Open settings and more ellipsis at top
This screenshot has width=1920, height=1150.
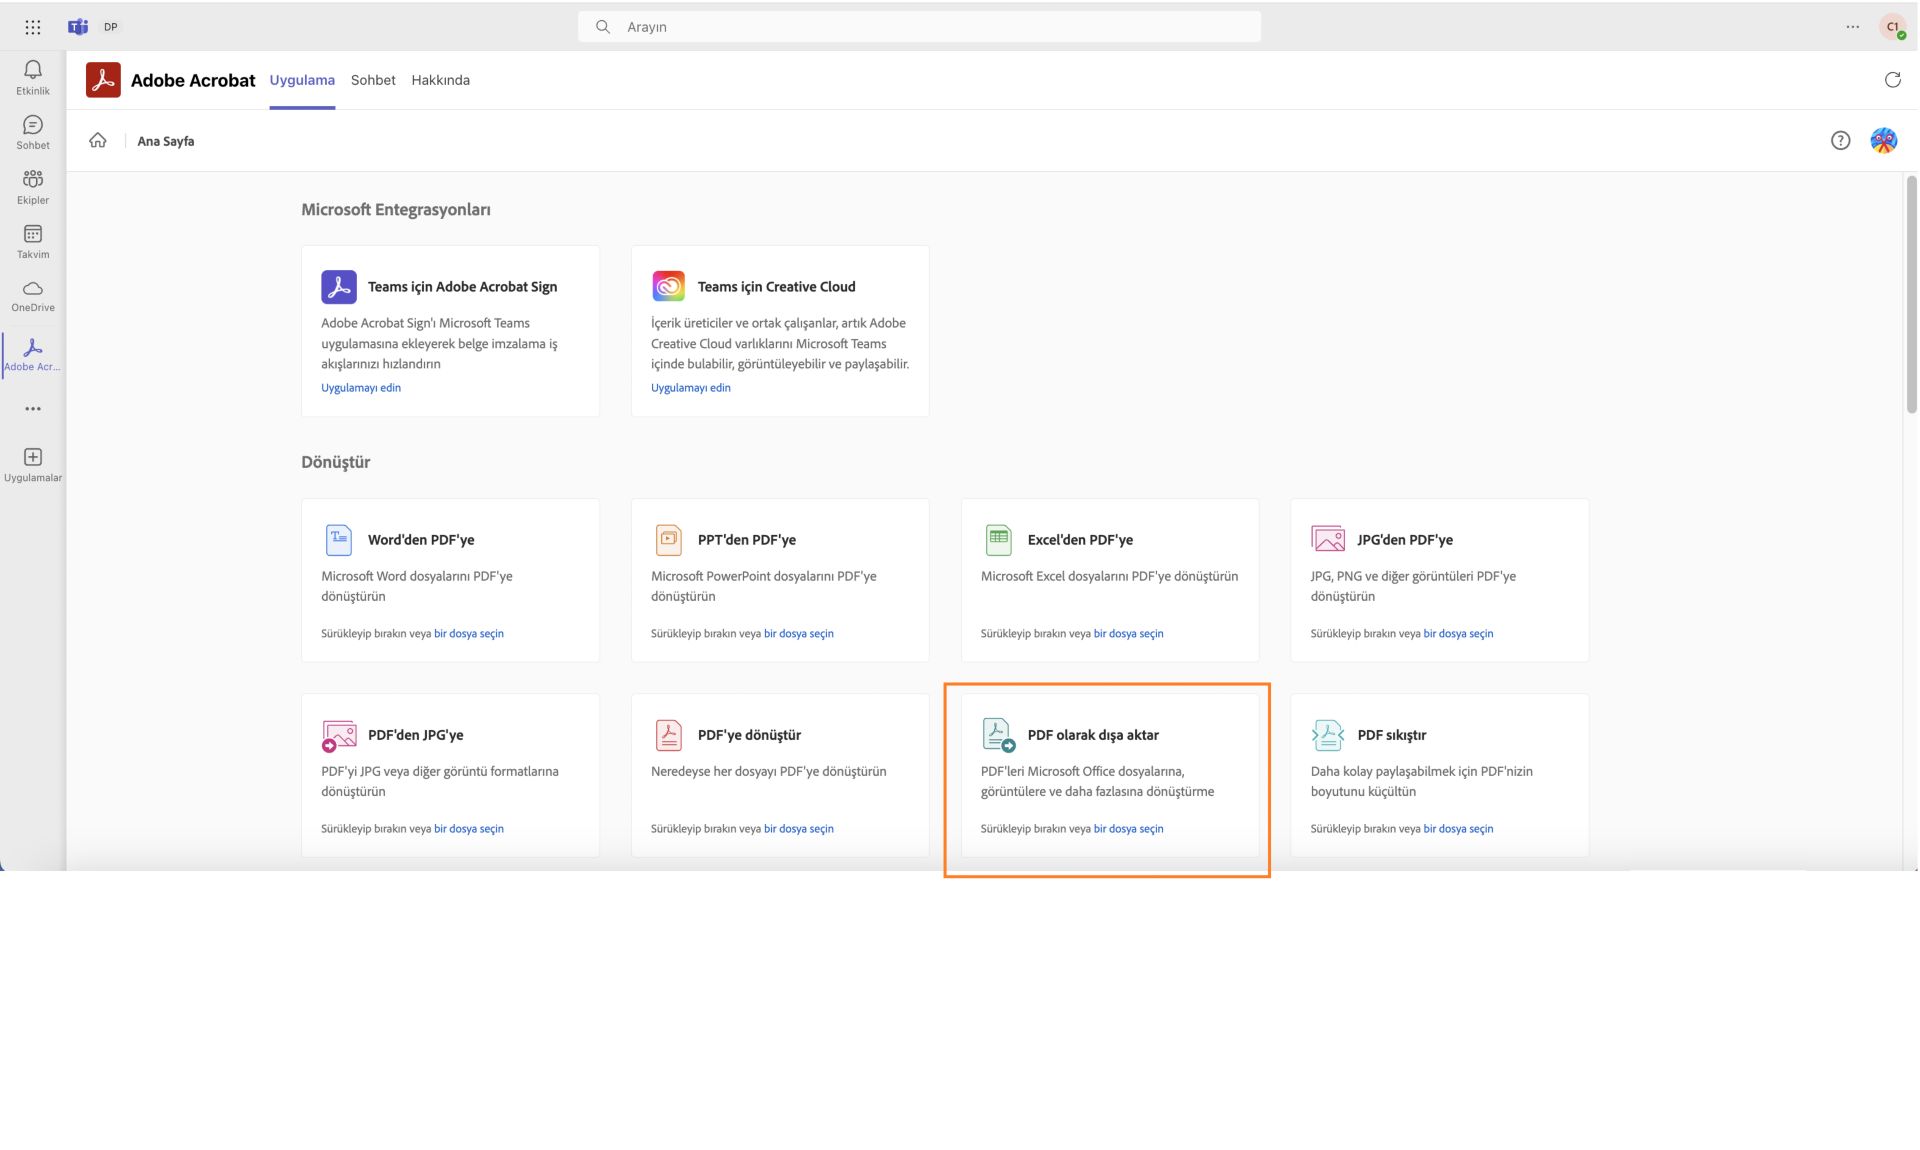click(1853, 27)
